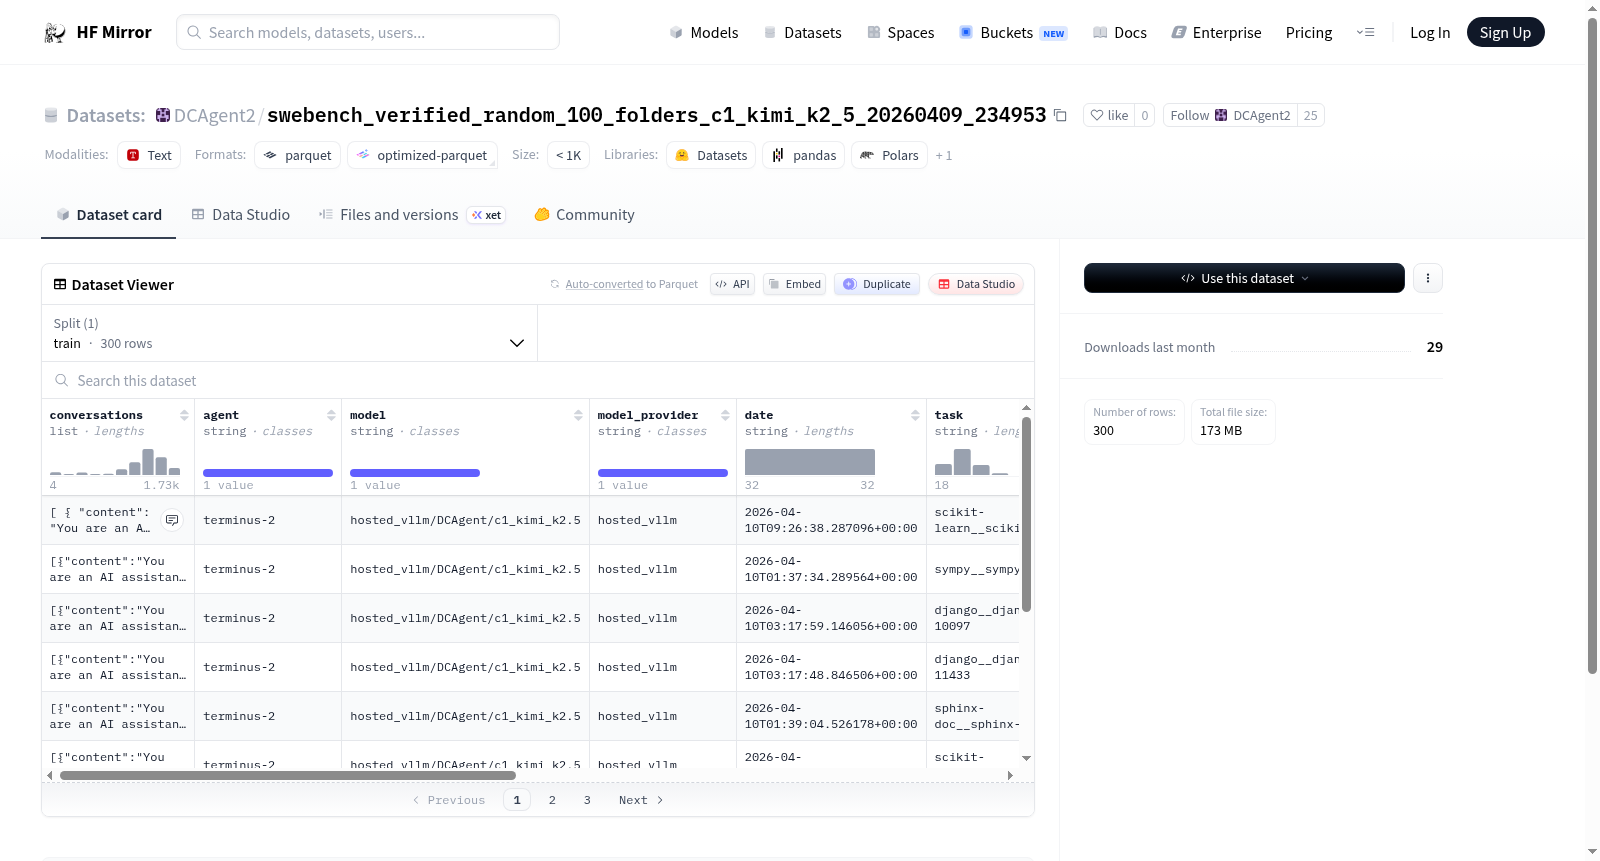Focus the Search this dataset field

[538, 380]
